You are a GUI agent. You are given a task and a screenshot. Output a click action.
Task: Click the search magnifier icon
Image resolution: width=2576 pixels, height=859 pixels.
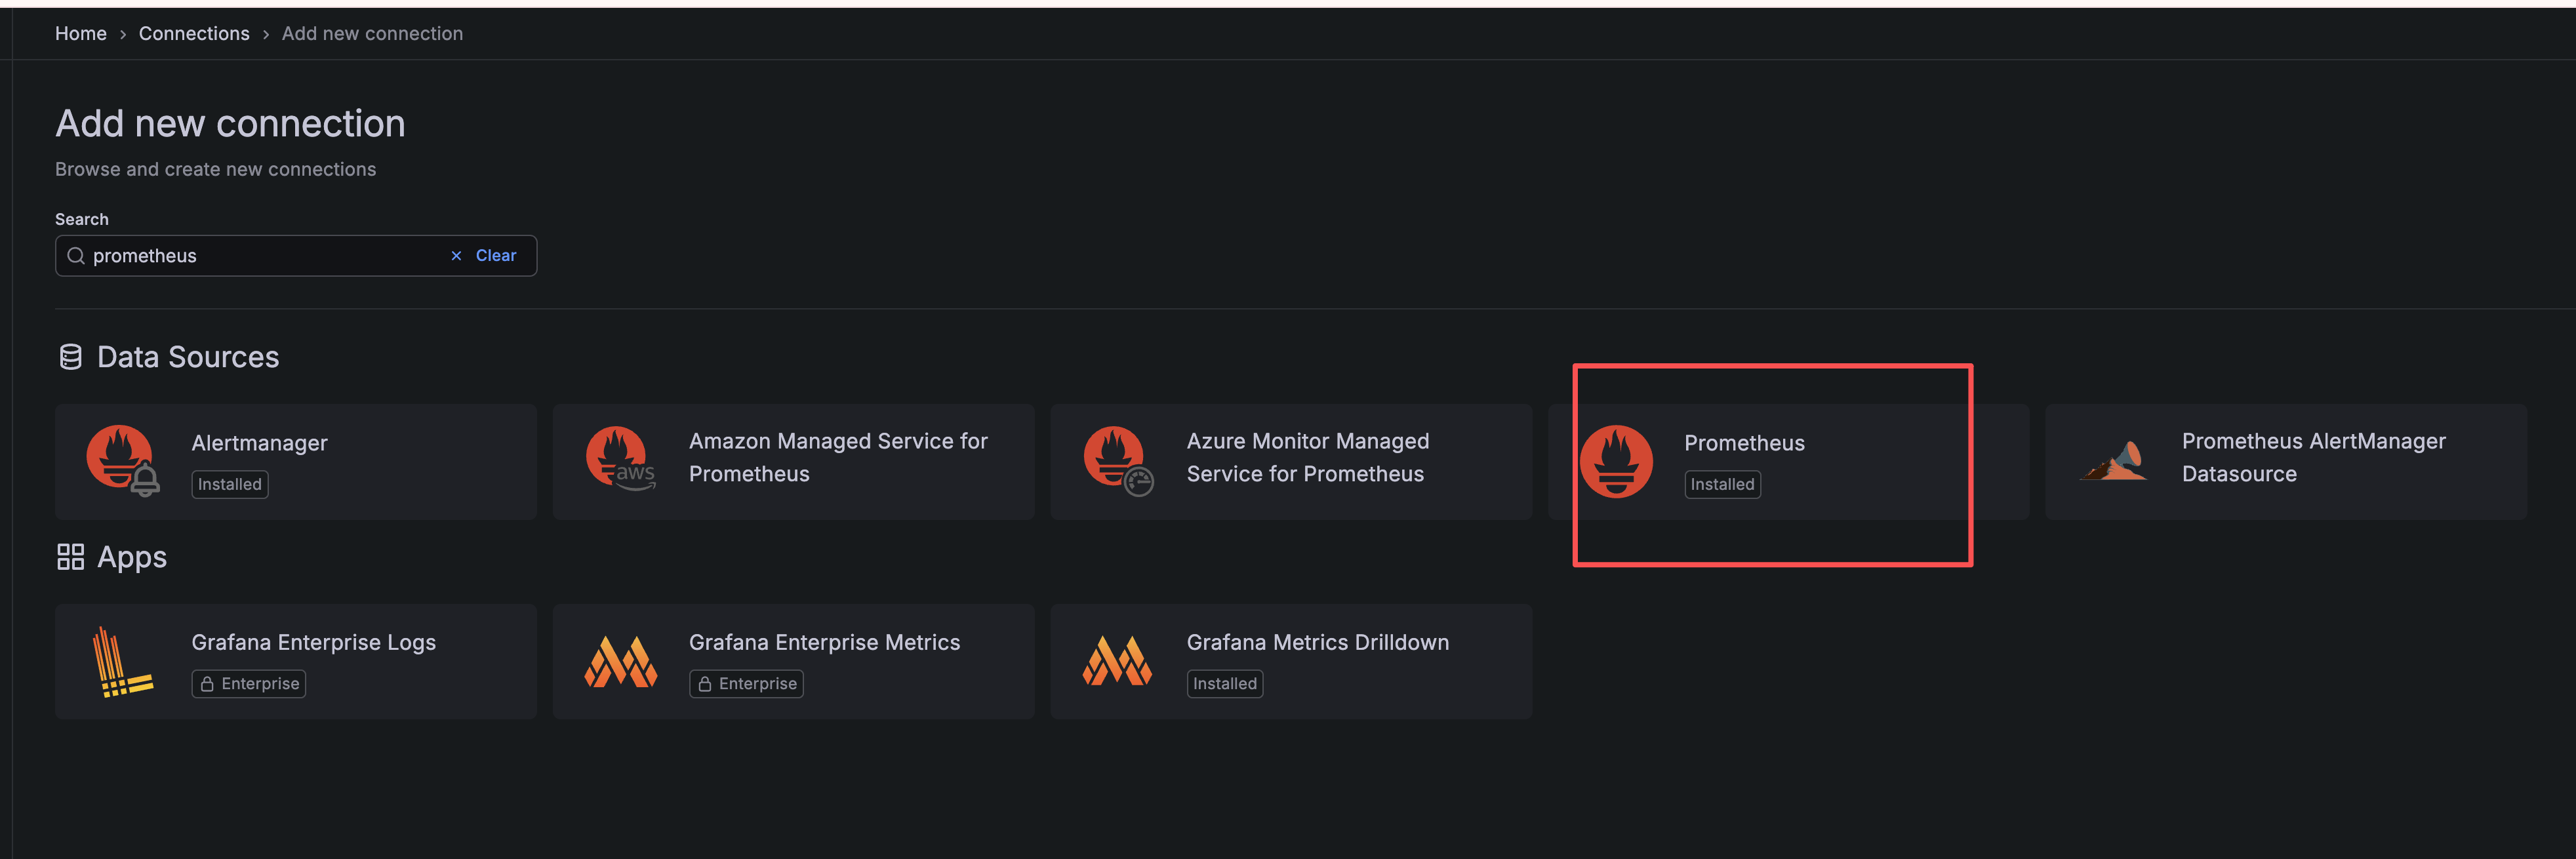[75, 256]
